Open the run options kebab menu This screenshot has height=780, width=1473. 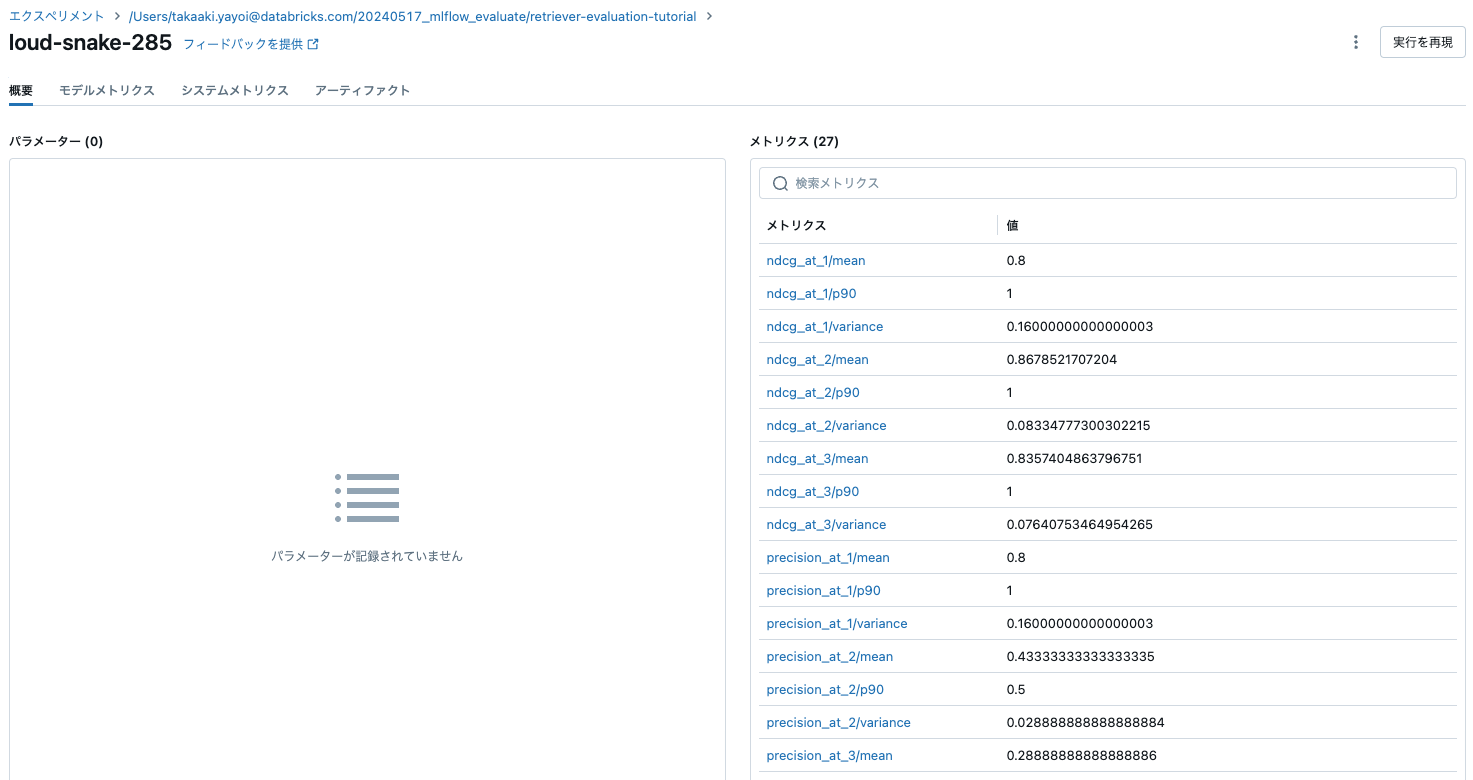click(1355, 42)
